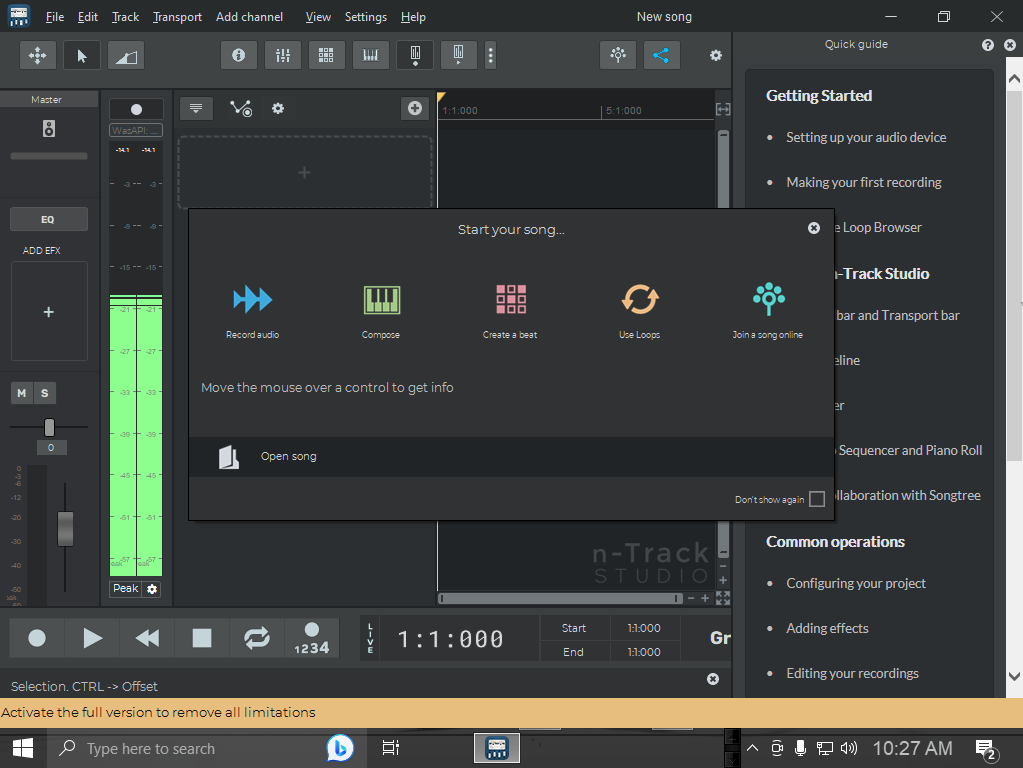
Task: Toggle the record arm dot button
Action: coord(136,109)
